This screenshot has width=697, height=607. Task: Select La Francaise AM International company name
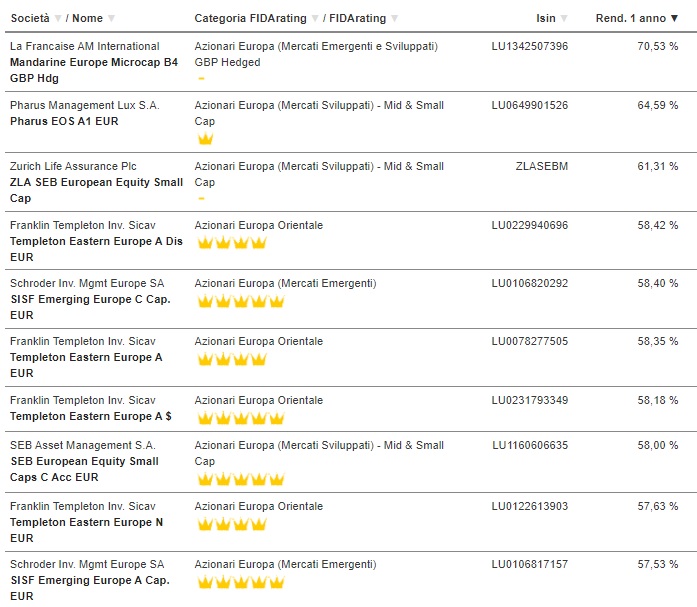click(x=84, y=46)
